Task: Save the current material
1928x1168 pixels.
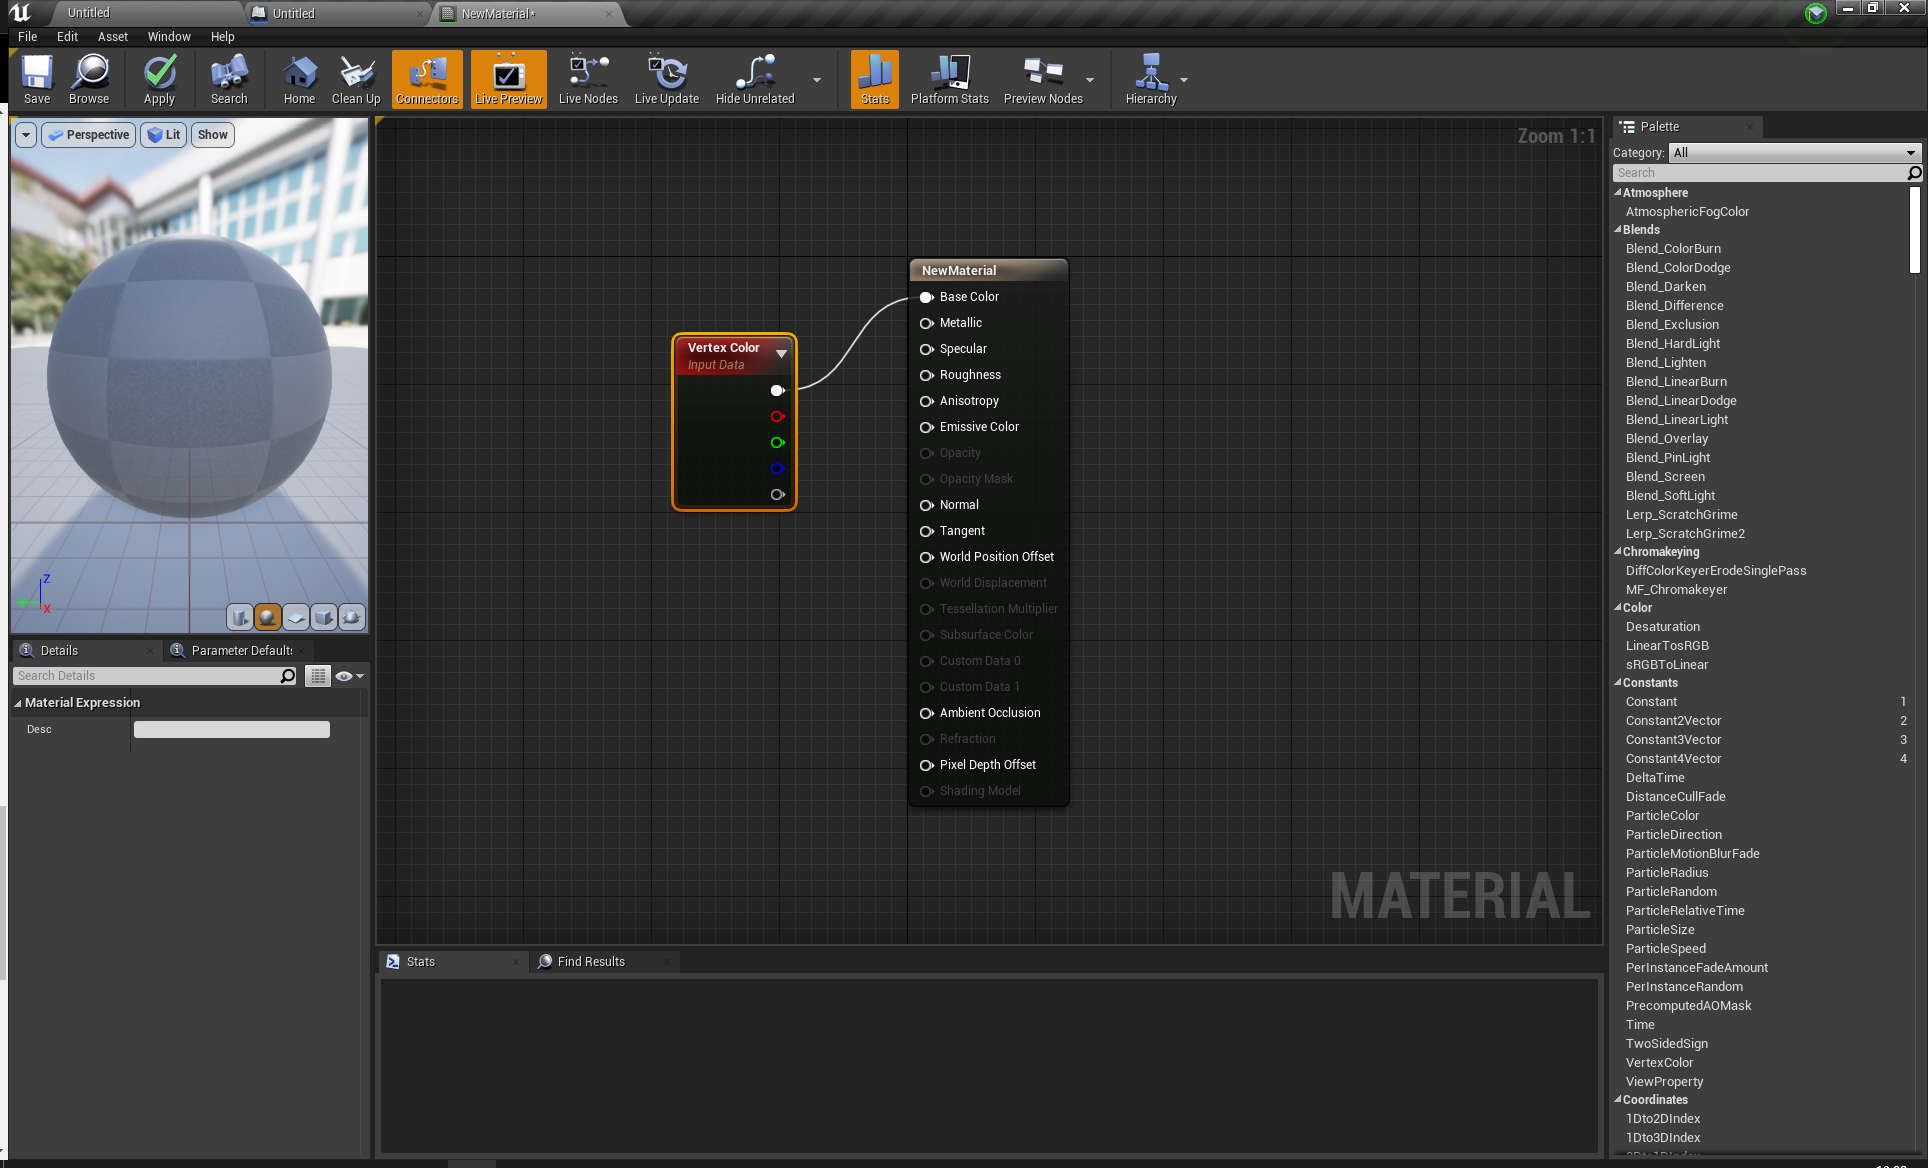Action: pos(36,79)
